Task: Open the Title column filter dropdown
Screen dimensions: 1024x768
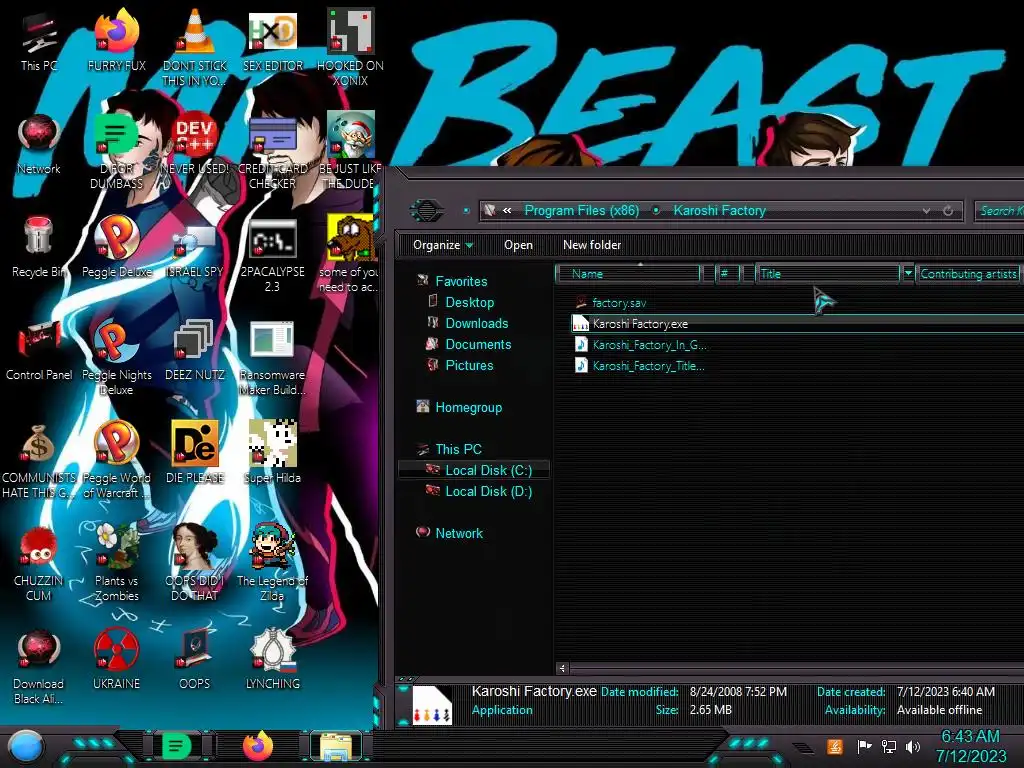Action: (908, 274)
